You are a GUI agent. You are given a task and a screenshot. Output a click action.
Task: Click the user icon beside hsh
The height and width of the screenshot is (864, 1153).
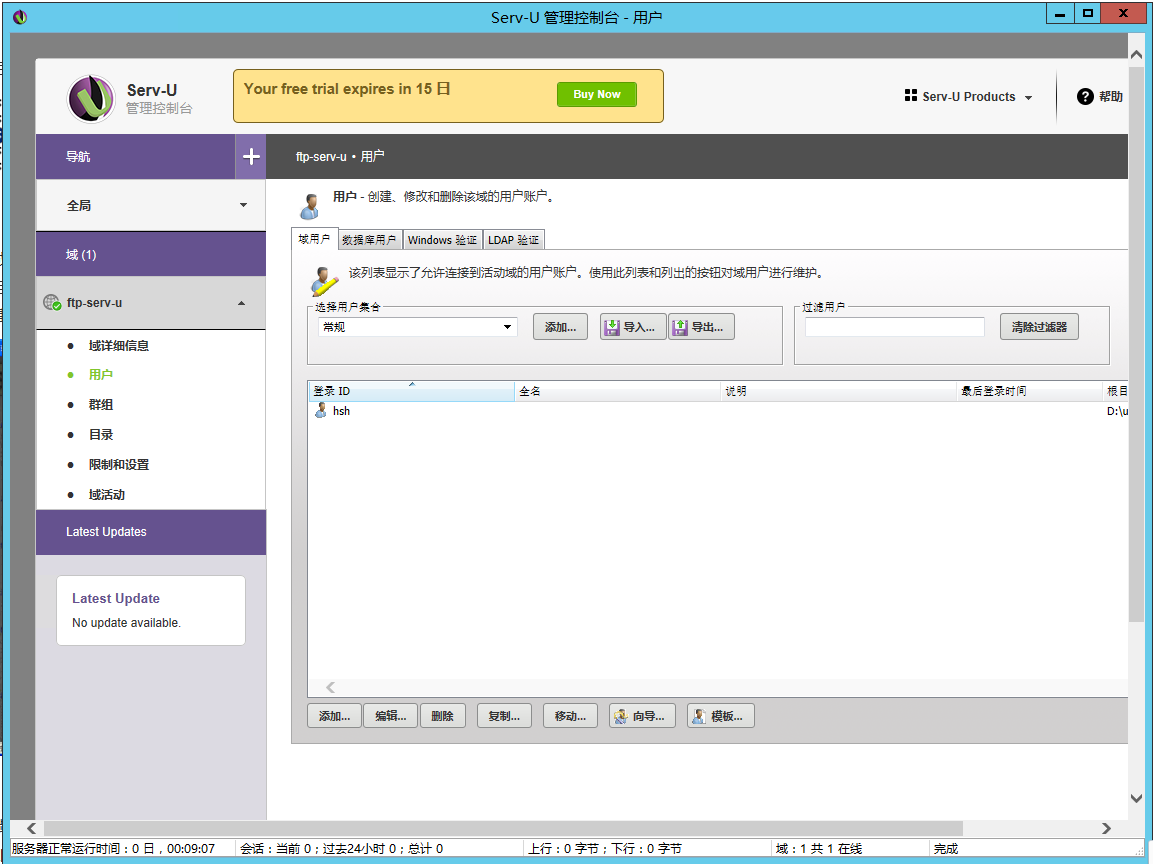click(321, 410)
